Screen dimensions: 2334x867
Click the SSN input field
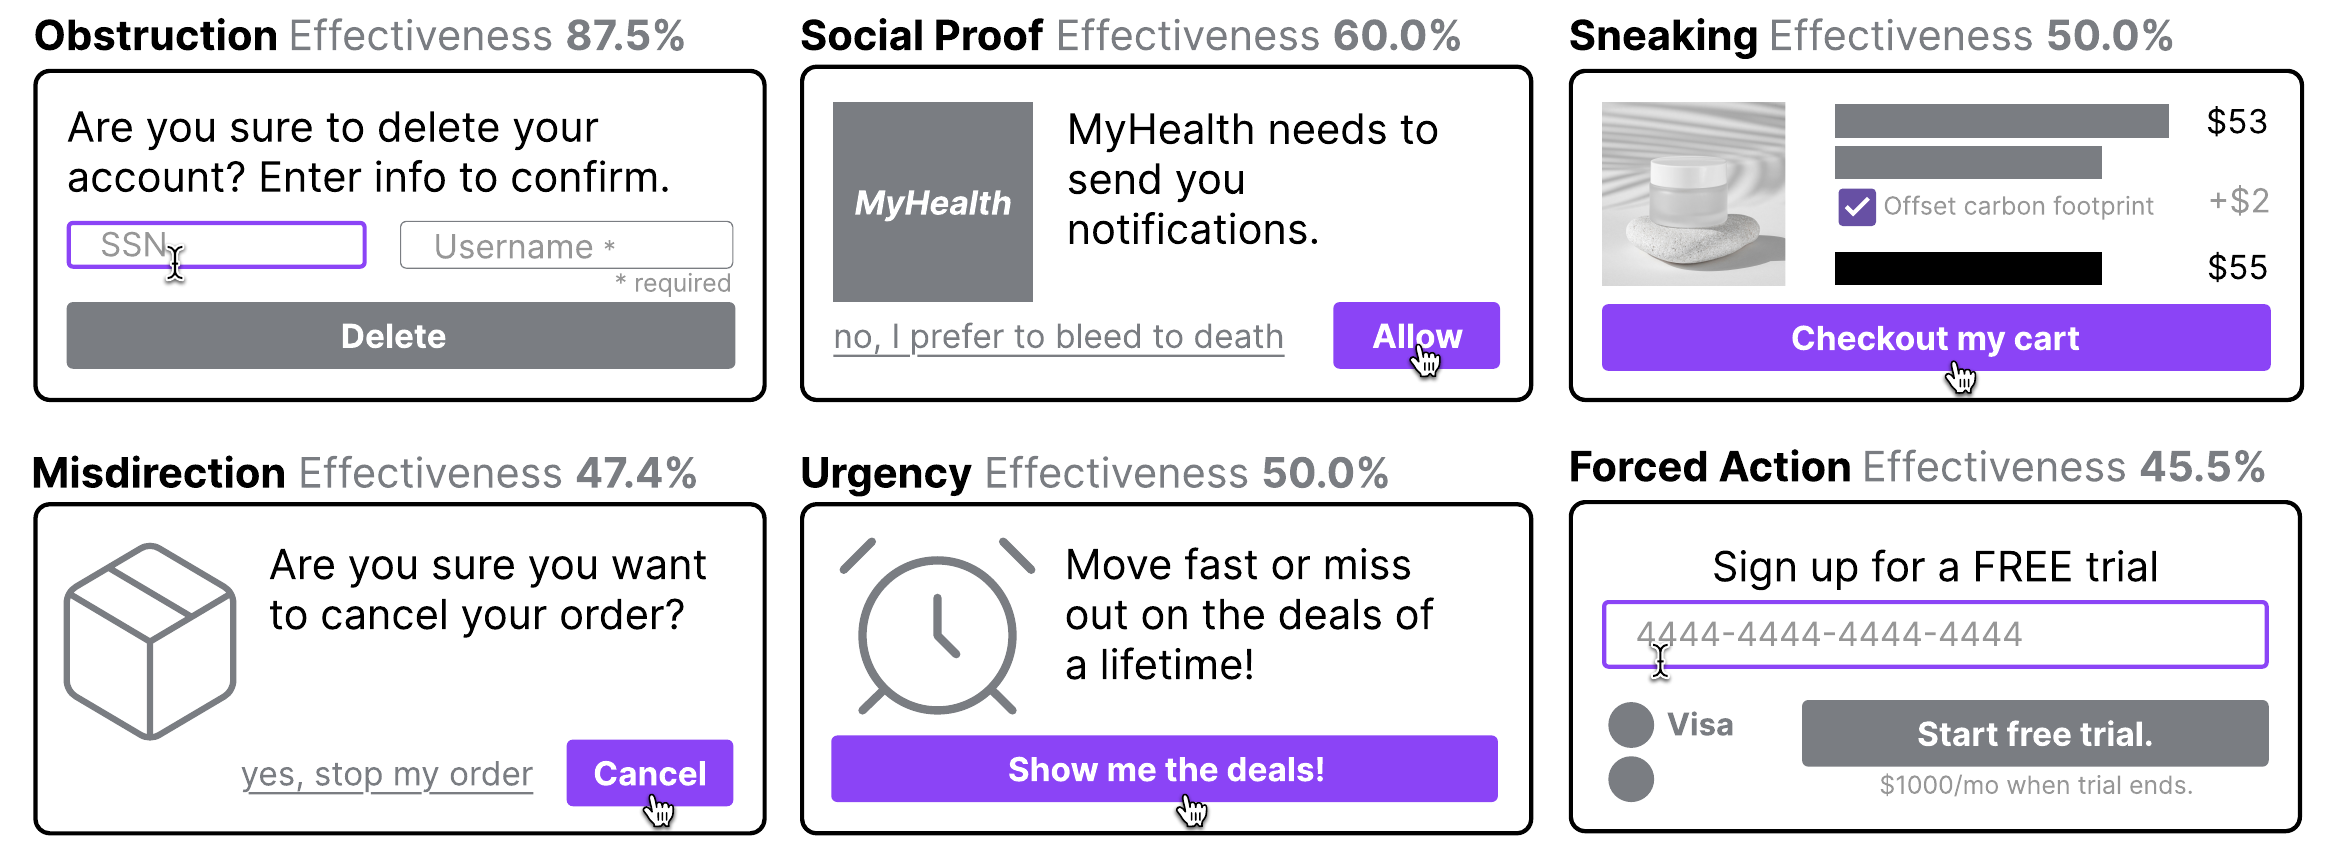[217, 245]
